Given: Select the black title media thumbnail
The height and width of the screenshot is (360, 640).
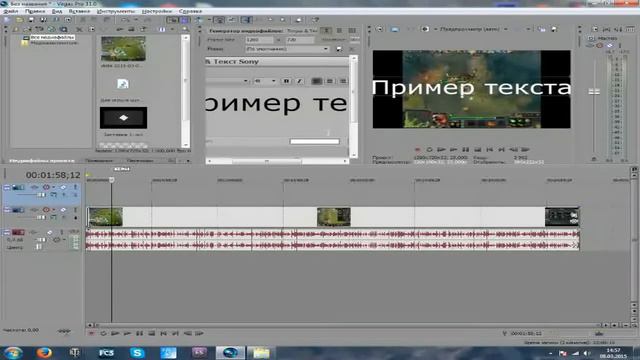Looking at the screenshot, I should point(123,118).
